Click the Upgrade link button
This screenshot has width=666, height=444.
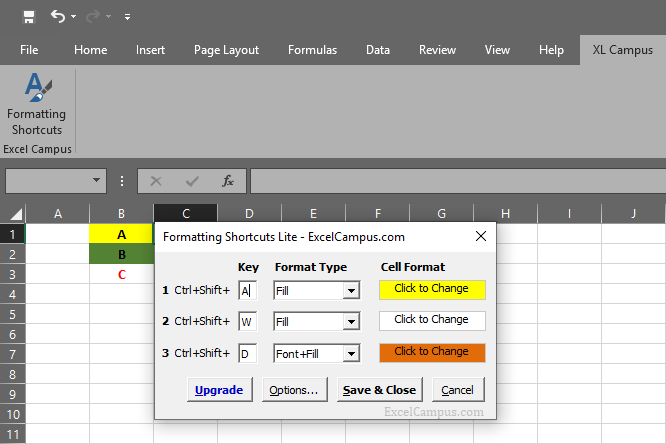click(220, 390)
